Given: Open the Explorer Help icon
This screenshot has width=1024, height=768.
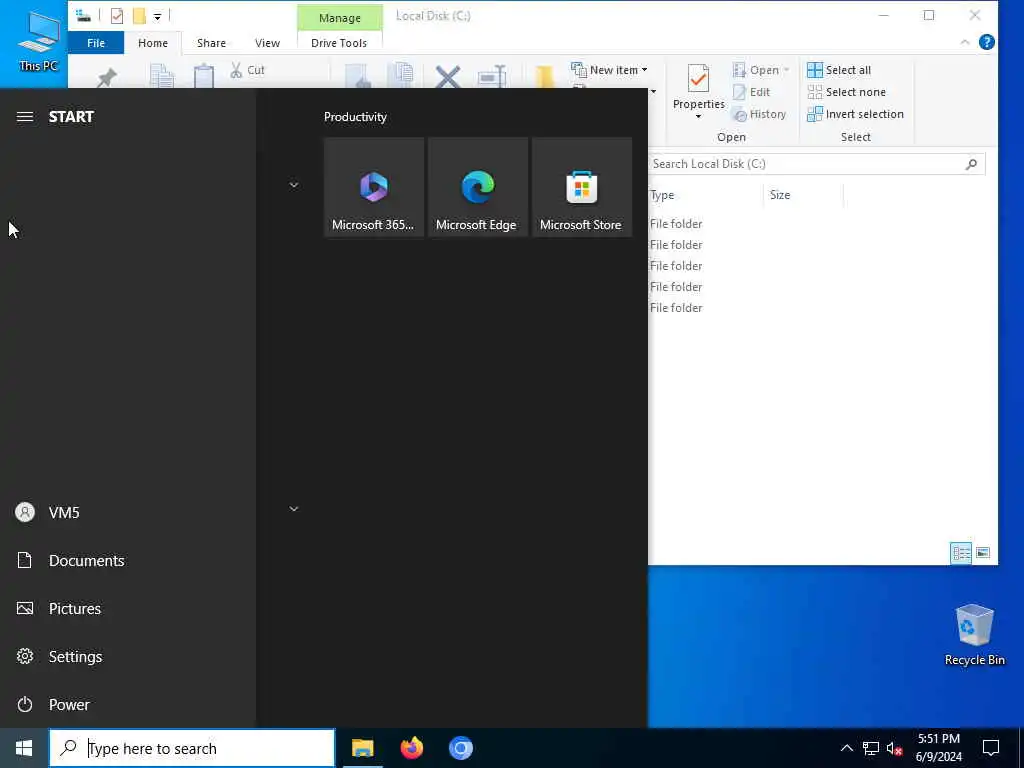Looking at the screenshot, I should coord(987,42).
